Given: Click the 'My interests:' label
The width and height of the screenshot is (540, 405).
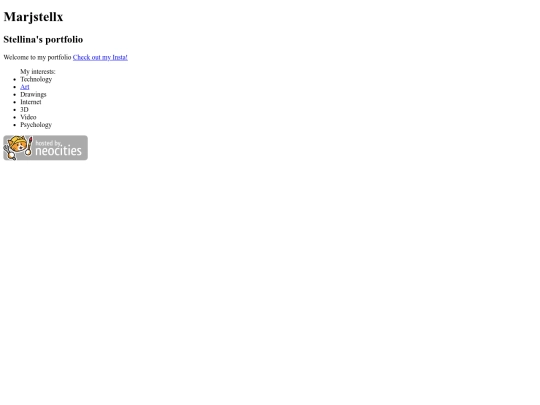Looking at the screenshot, I should click(38, 72).
